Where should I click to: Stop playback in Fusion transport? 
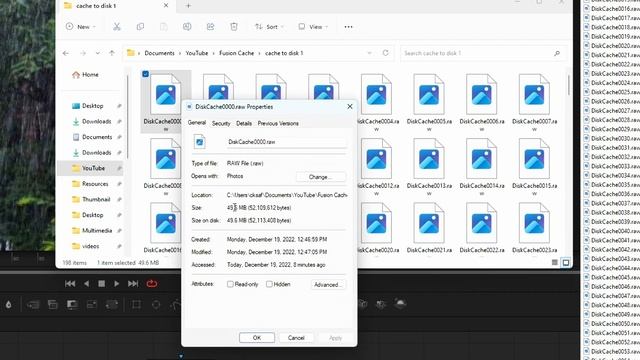point(101,284)
